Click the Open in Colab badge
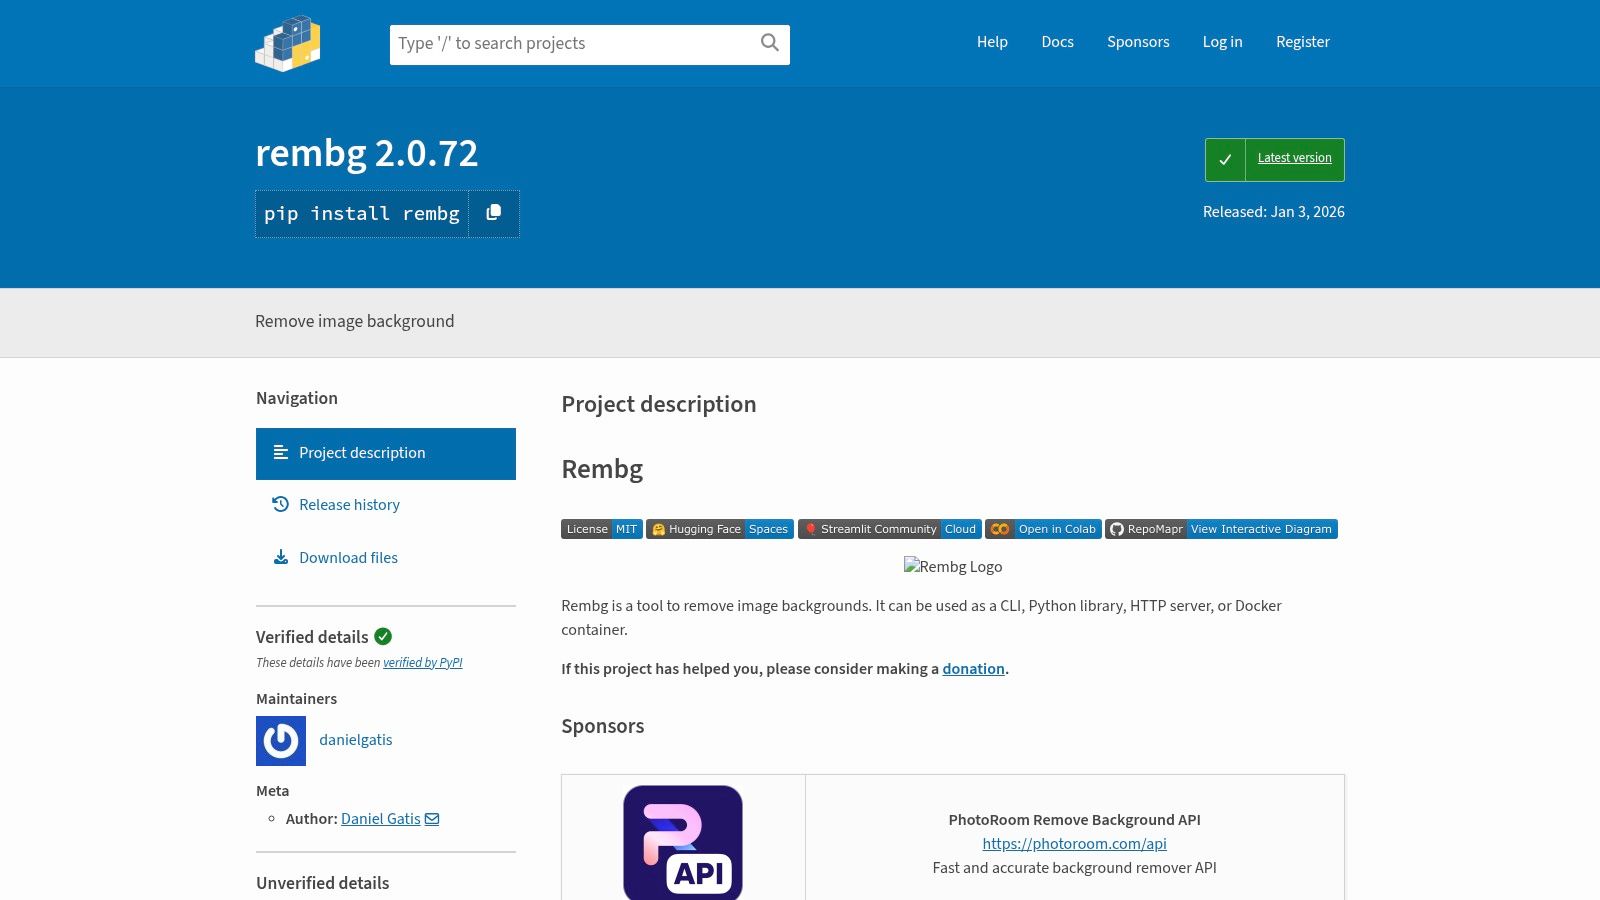 (1043, 529)
